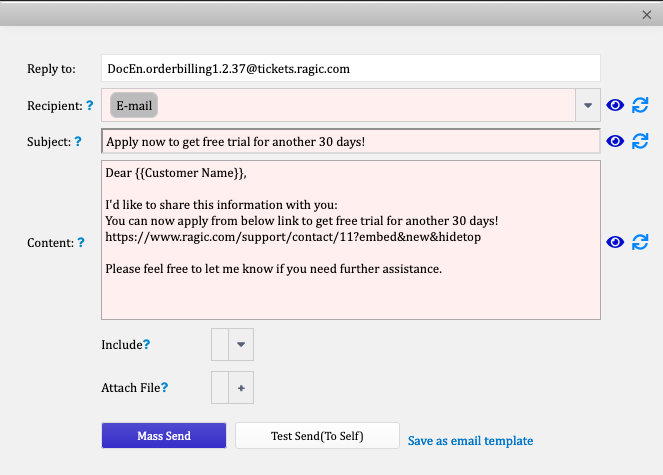Image resolution: width=663 pixels, height=475 pixels.
Task: Reset the Content field with refresh icon
Action: point(640,242)
